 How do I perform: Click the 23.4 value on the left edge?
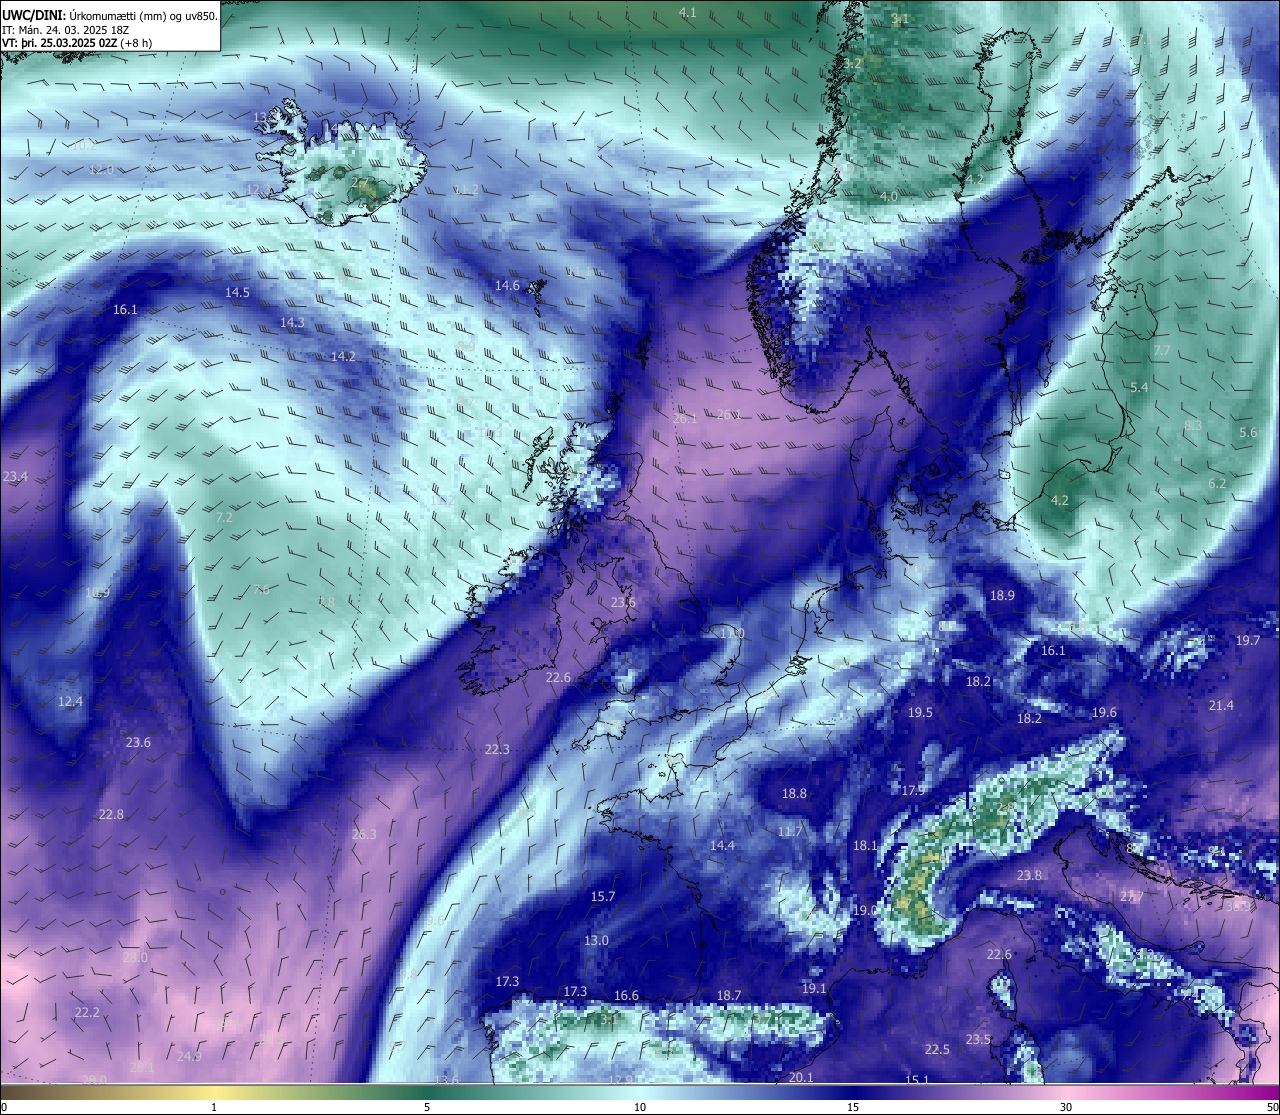click(x=15, y=477)
